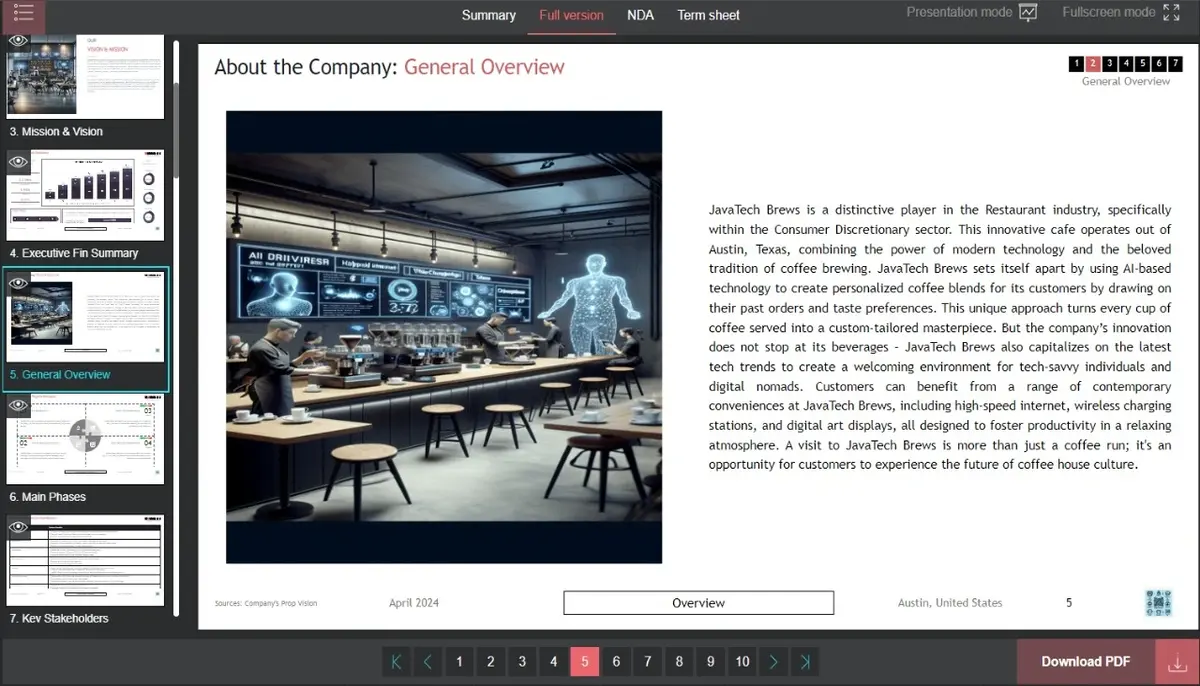Go to page 10 in pagination
Viewport: 1200px width, 686px height.
742,661
